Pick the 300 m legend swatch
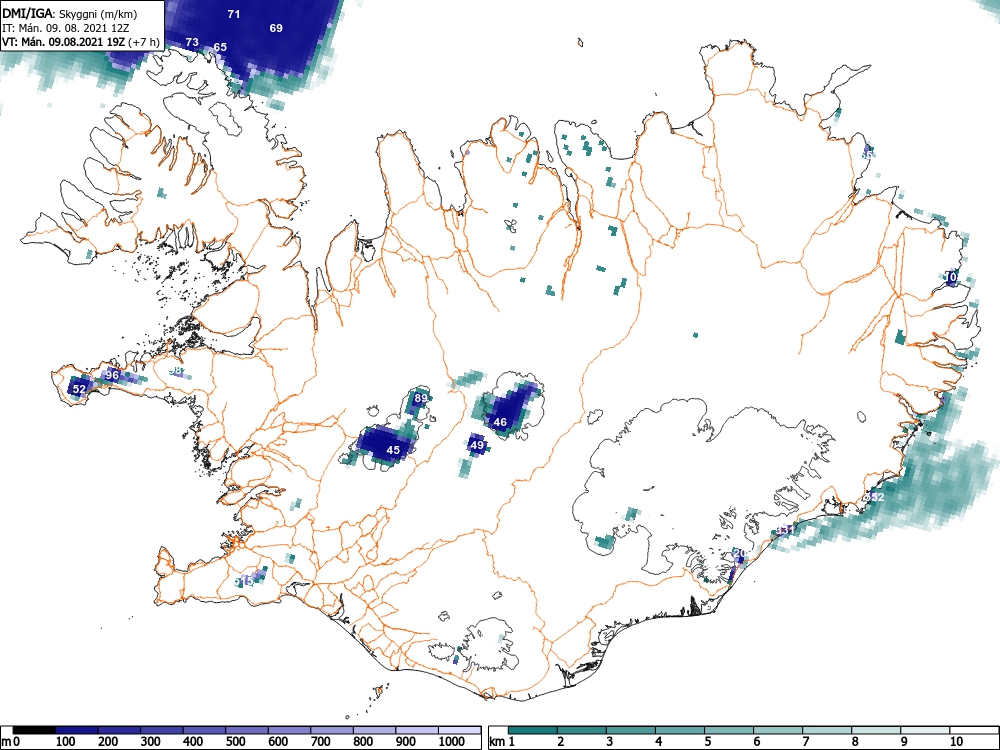The image size is (1000, 750). 162,730
